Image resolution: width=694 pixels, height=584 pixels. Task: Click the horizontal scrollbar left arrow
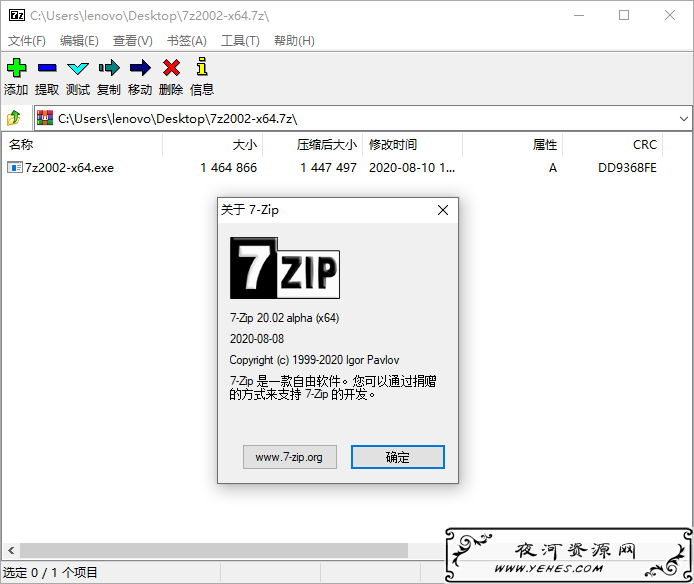pos(12,550)
